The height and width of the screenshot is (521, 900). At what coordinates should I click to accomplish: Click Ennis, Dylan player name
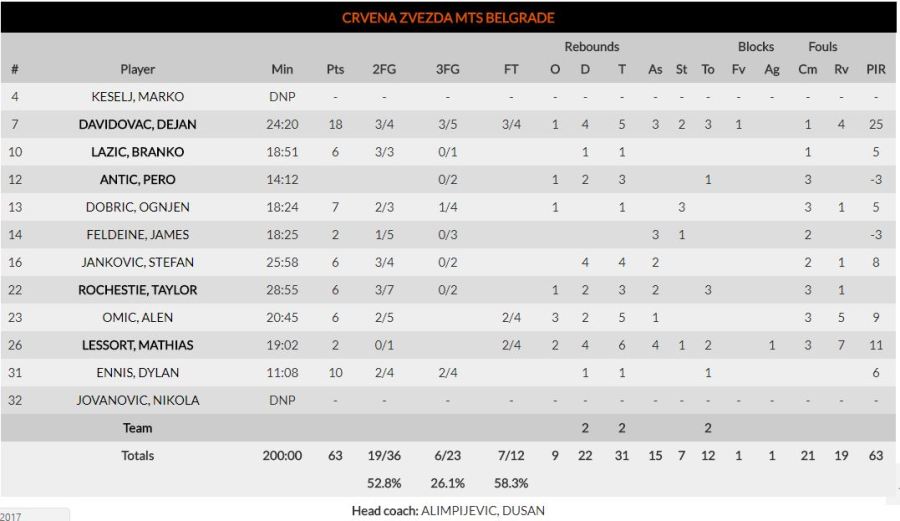[138, 373]
